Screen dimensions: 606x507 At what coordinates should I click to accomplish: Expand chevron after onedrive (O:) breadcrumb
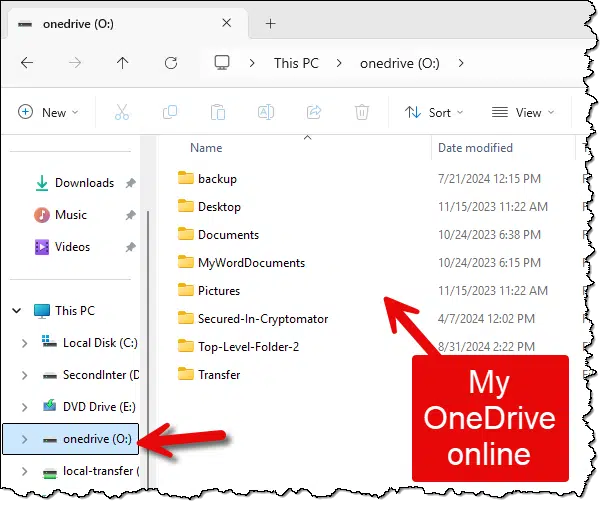click(461, 63)
